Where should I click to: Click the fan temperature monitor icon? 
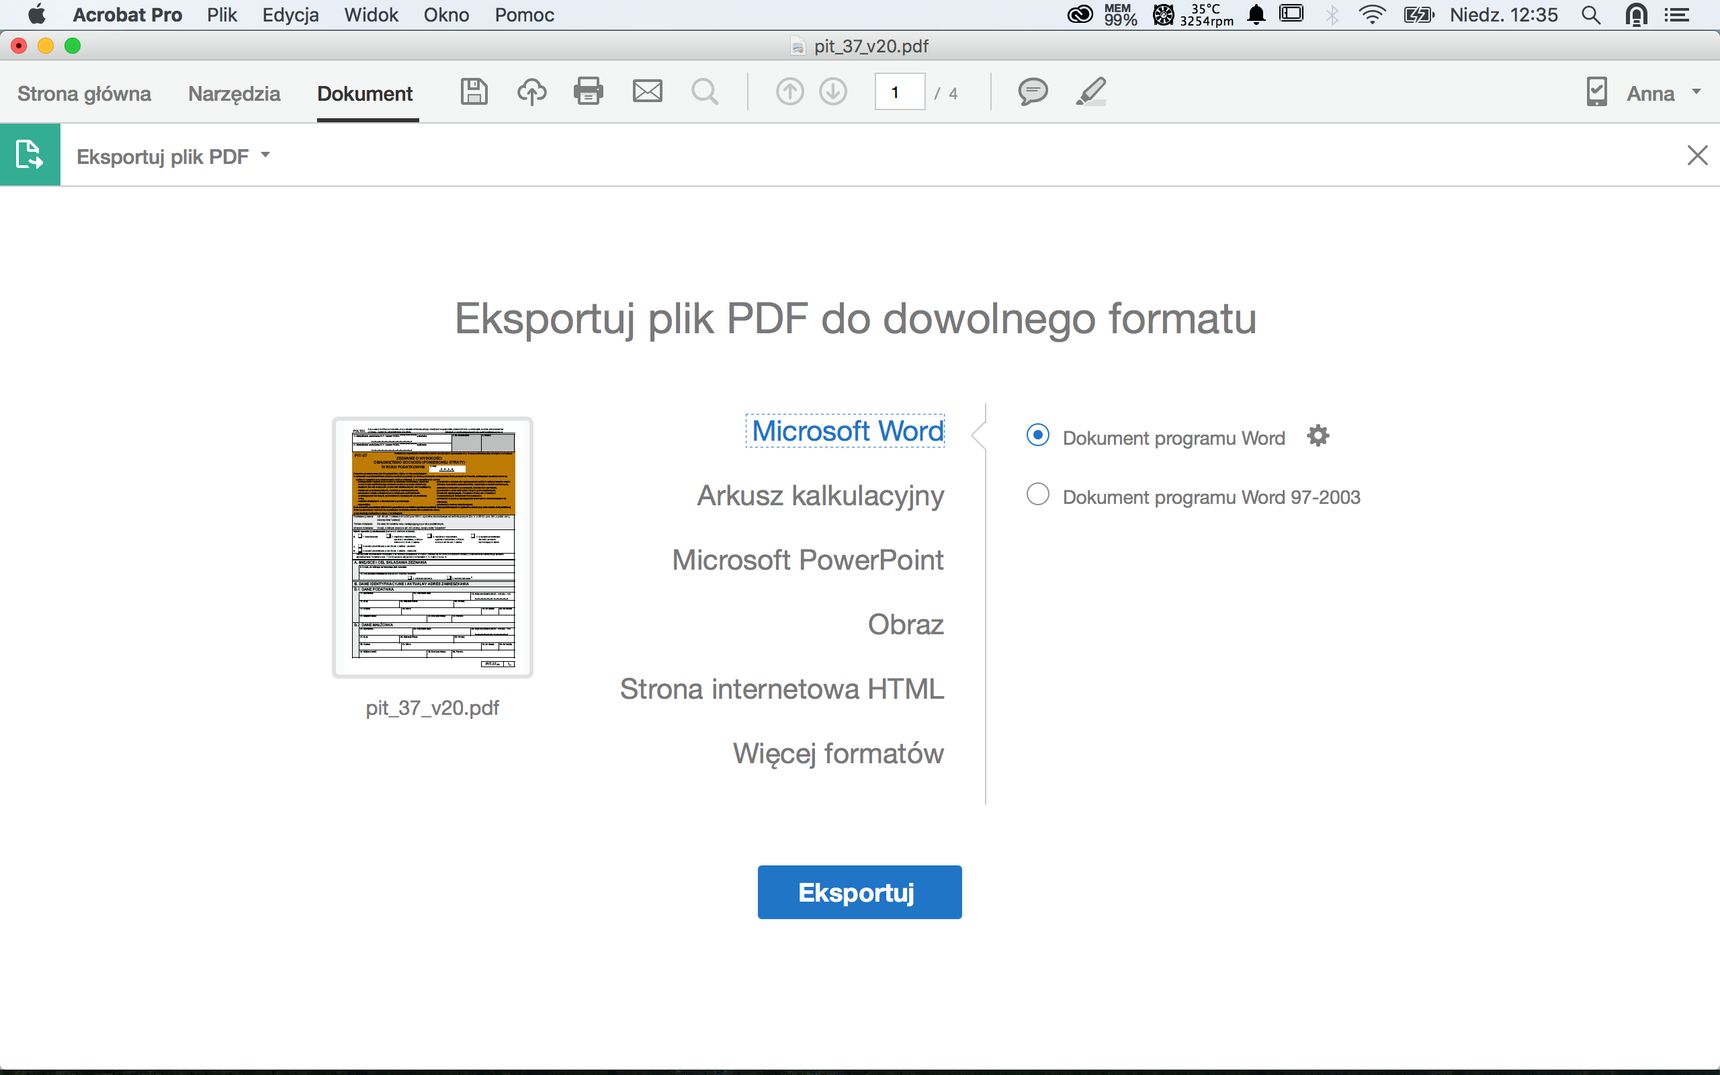point(1193,15)
